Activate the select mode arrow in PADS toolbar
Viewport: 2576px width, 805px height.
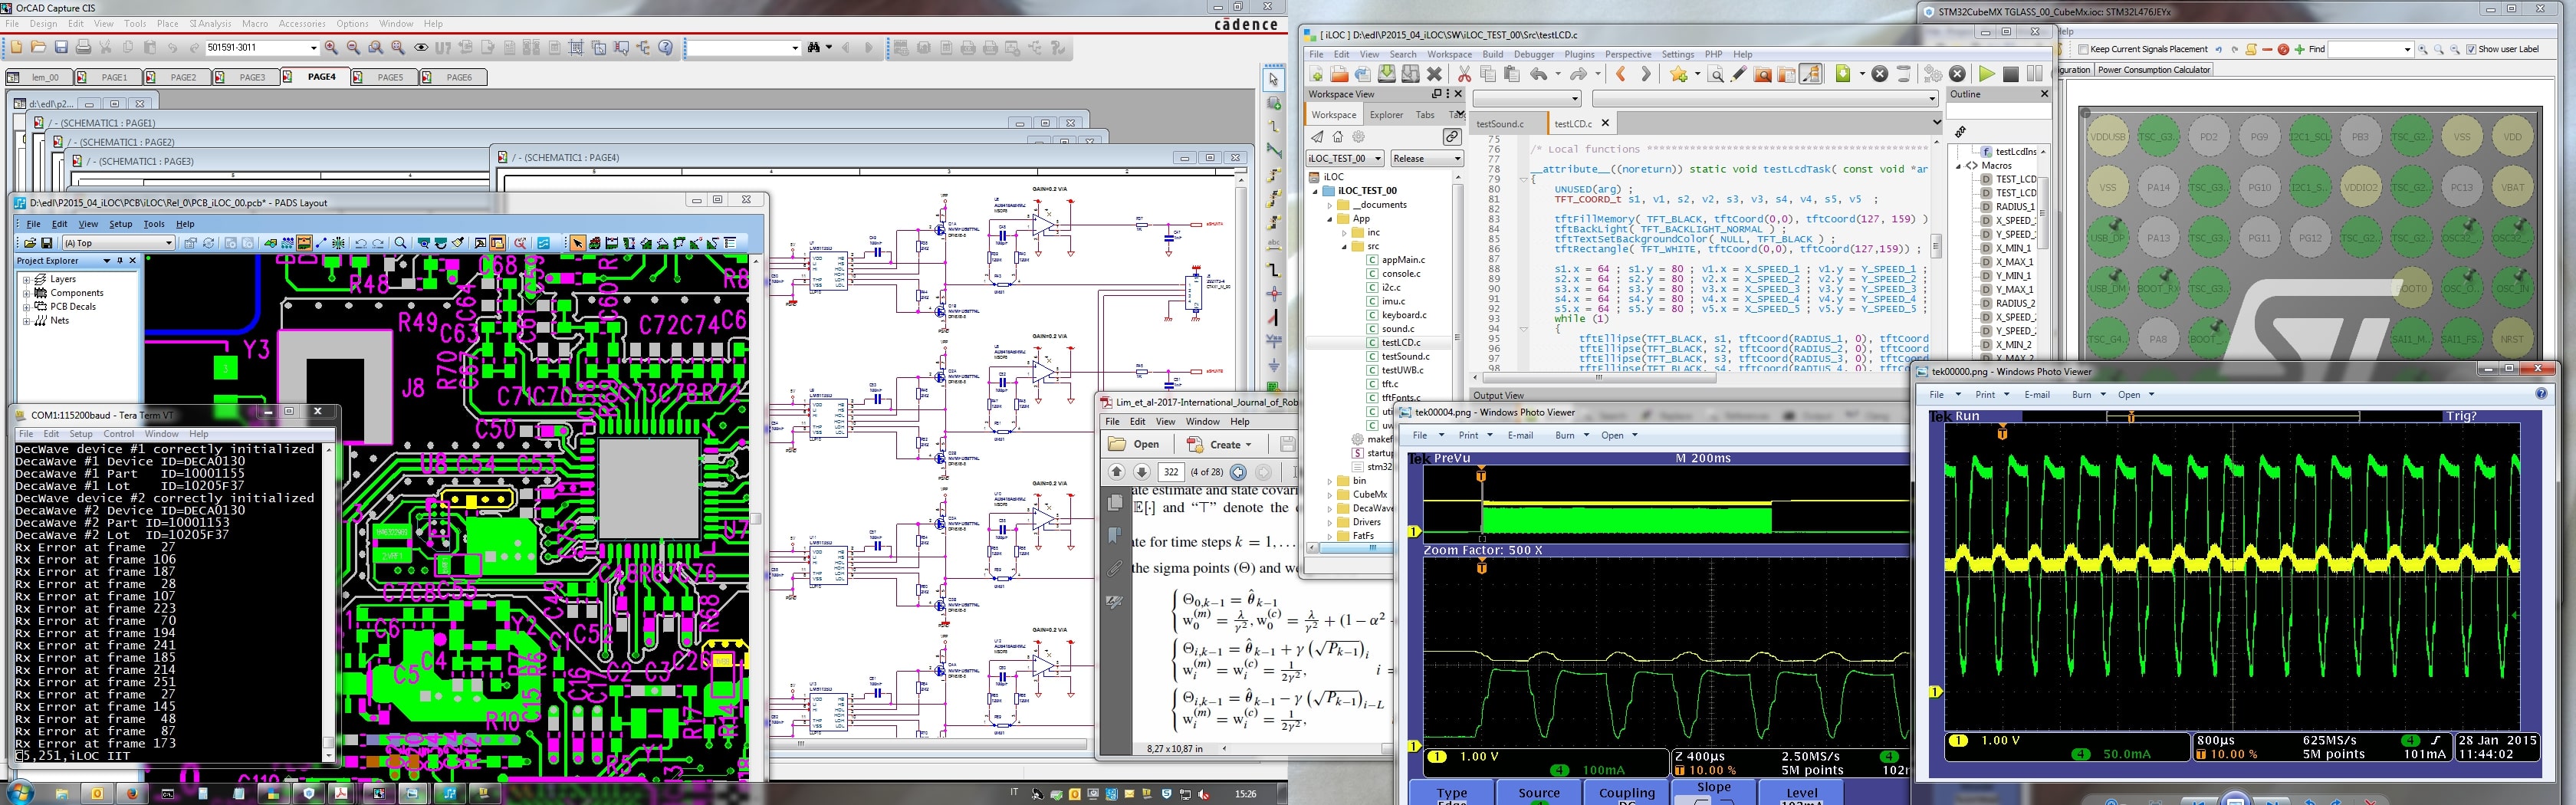click(577, 243)
